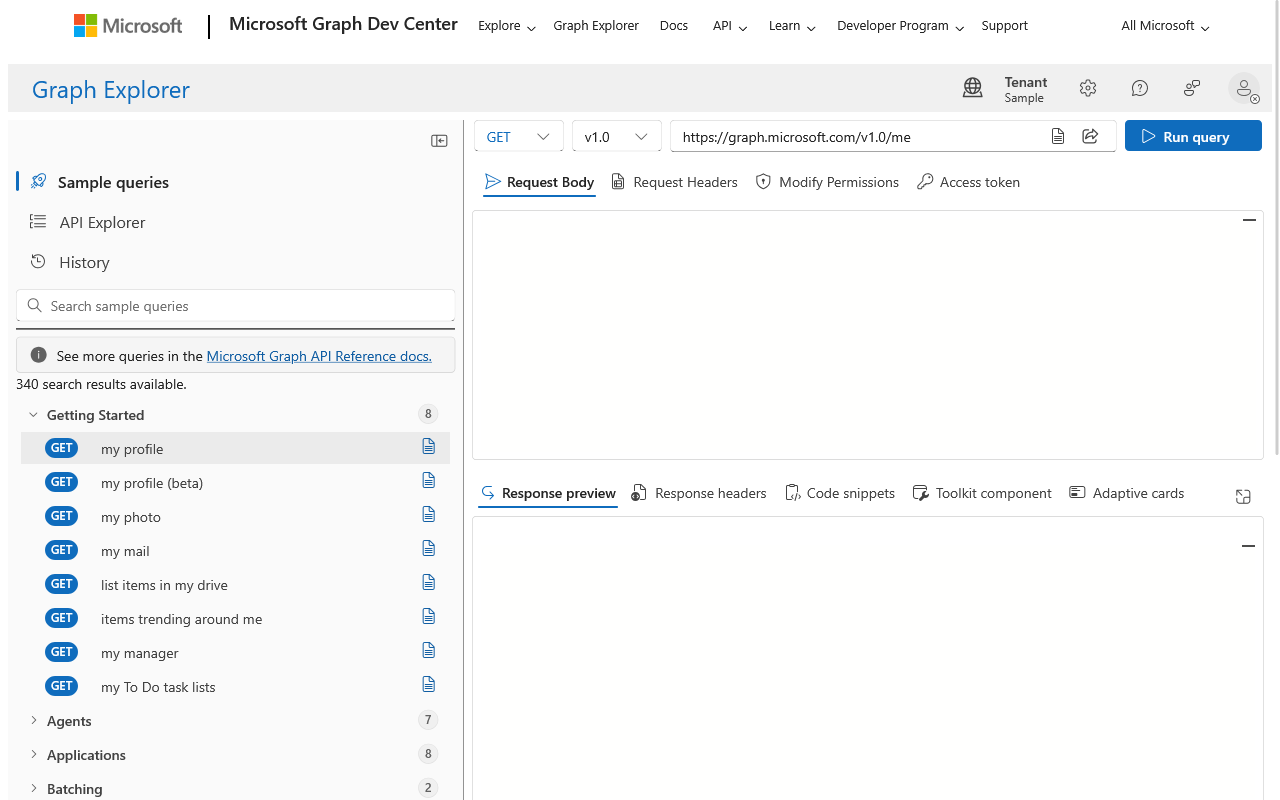Select the my photo sample query
The image size is (1280, 800).
[235, 516]
